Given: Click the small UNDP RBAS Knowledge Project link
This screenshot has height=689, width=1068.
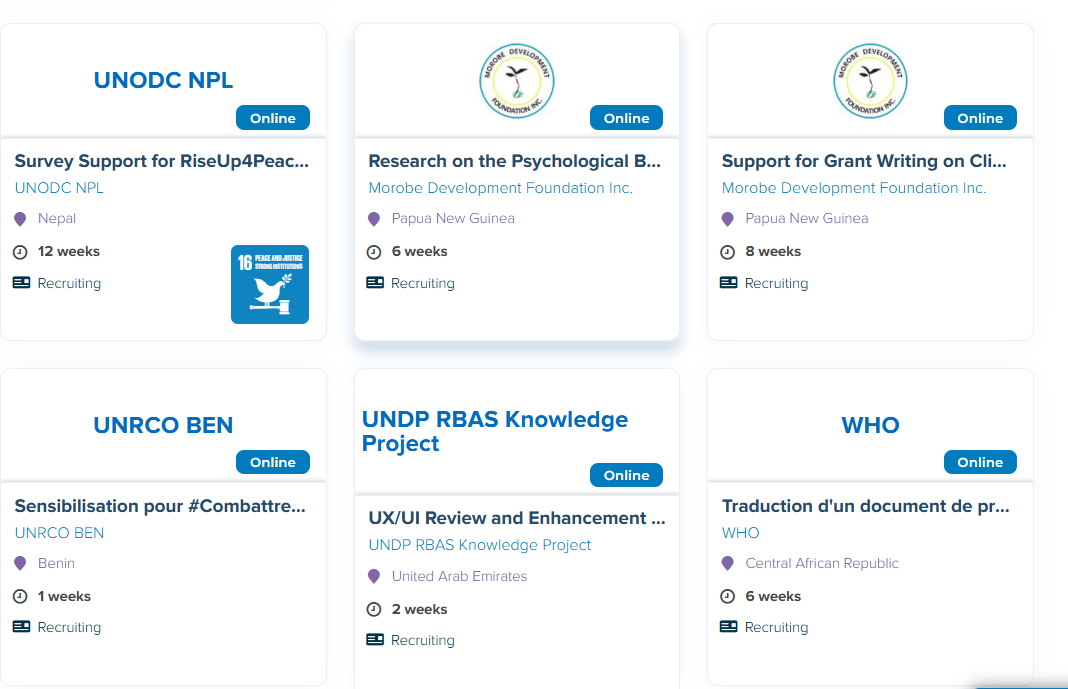Looking at the screenshot, I should coord(480,545).
